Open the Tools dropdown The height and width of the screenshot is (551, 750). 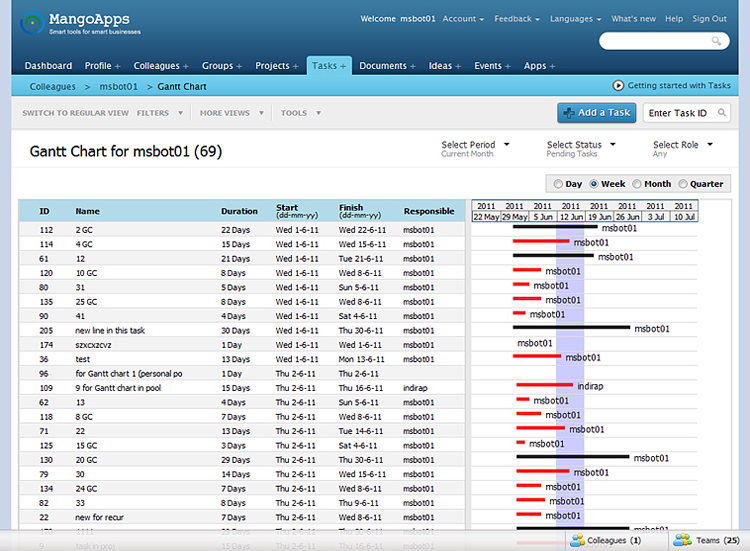point(300,113)
